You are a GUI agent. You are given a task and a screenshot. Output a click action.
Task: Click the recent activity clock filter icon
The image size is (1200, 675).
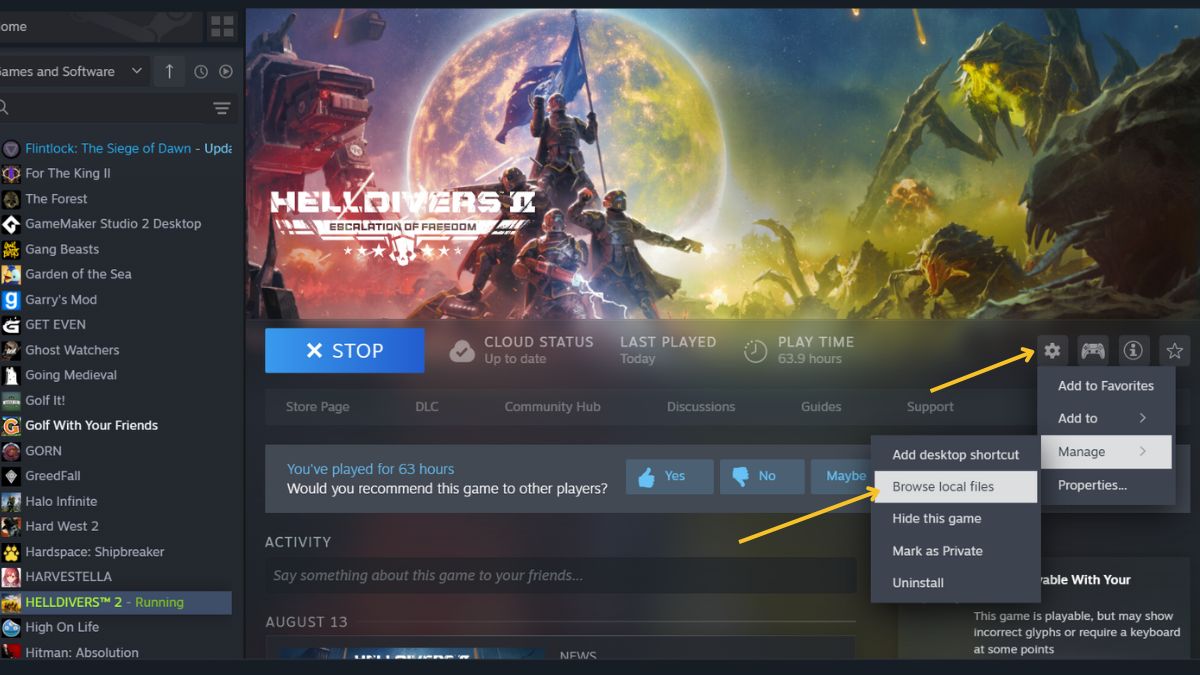pos(201,71)
